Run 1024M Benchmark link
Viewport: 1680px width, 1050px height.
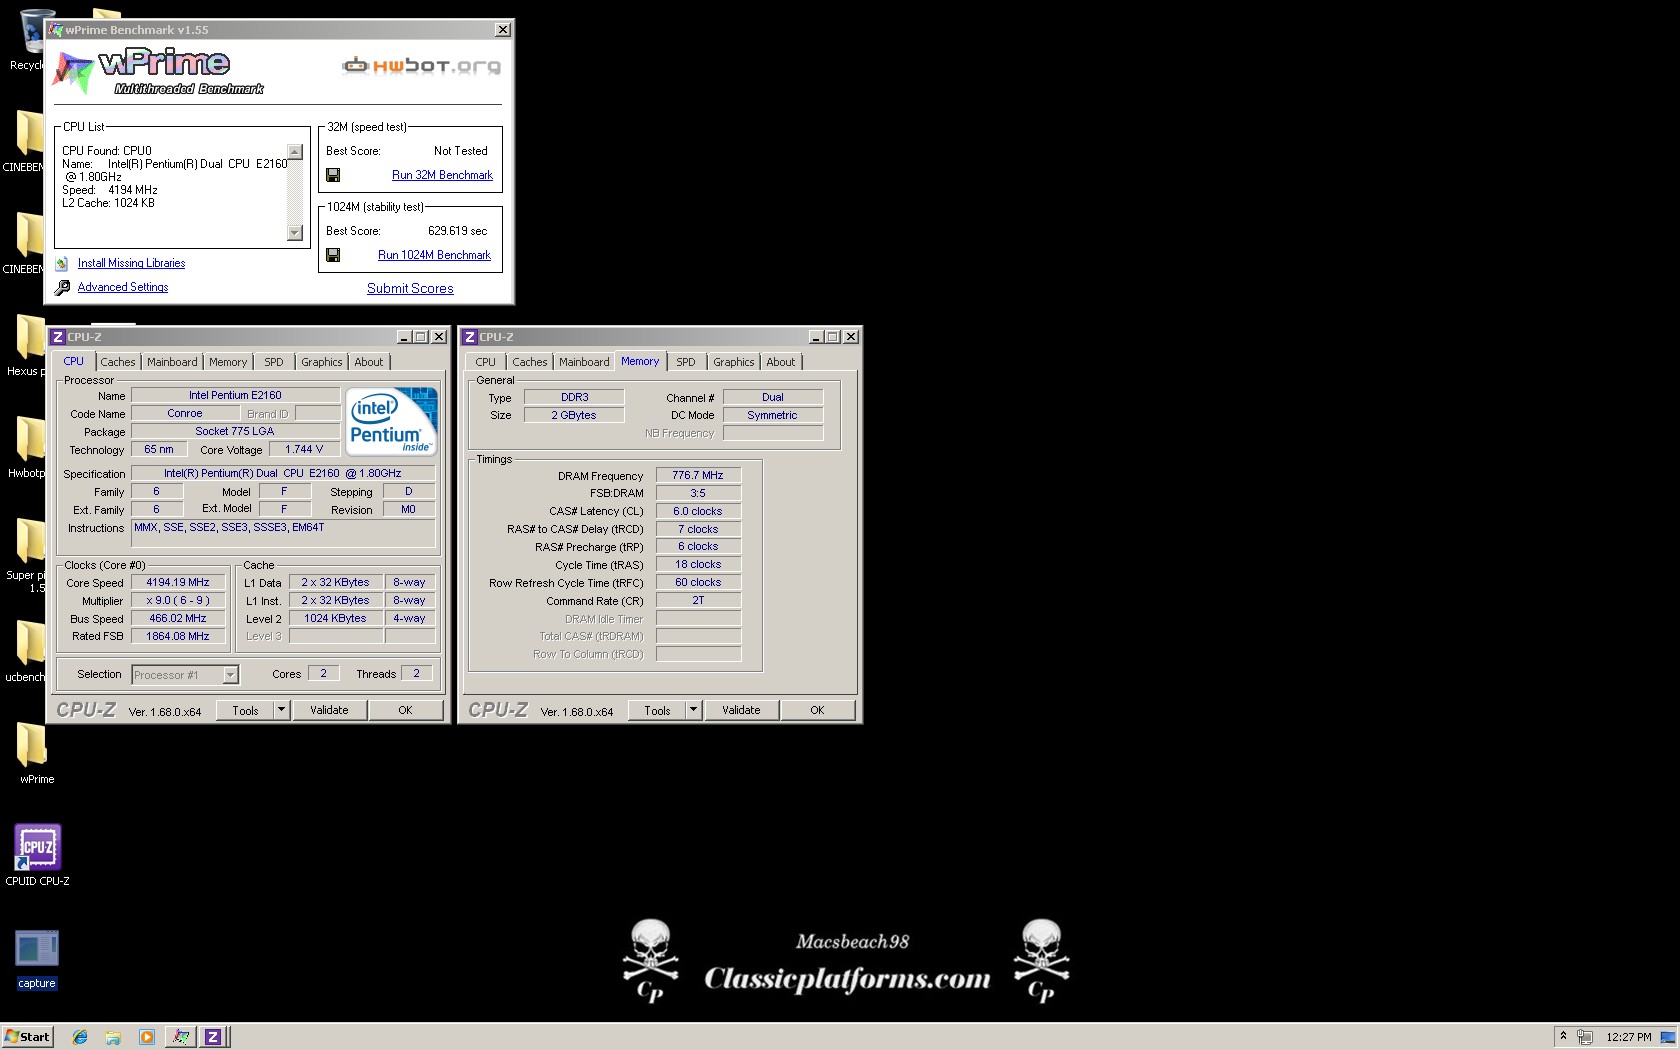coord(434,255)
